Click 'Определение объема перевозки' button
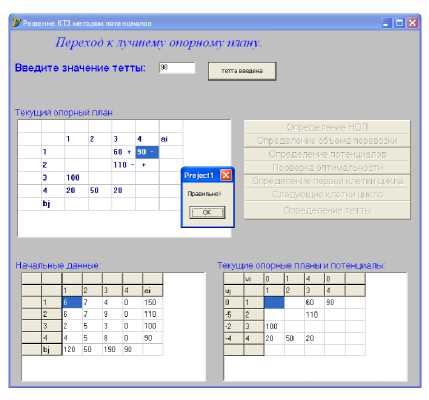 (x=327, y=140)
